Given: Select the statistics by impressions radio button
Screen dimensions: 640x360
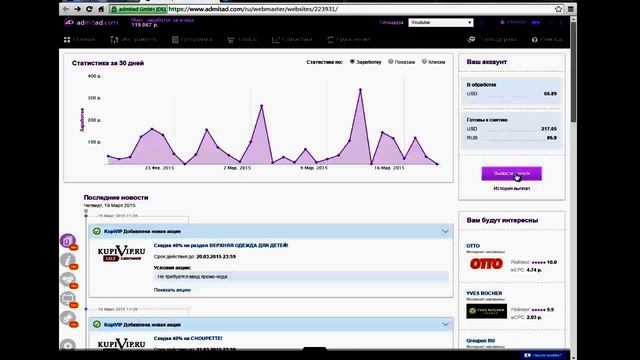Looking at the screenshot, I should pyautogui.click(x=391, y=62).
